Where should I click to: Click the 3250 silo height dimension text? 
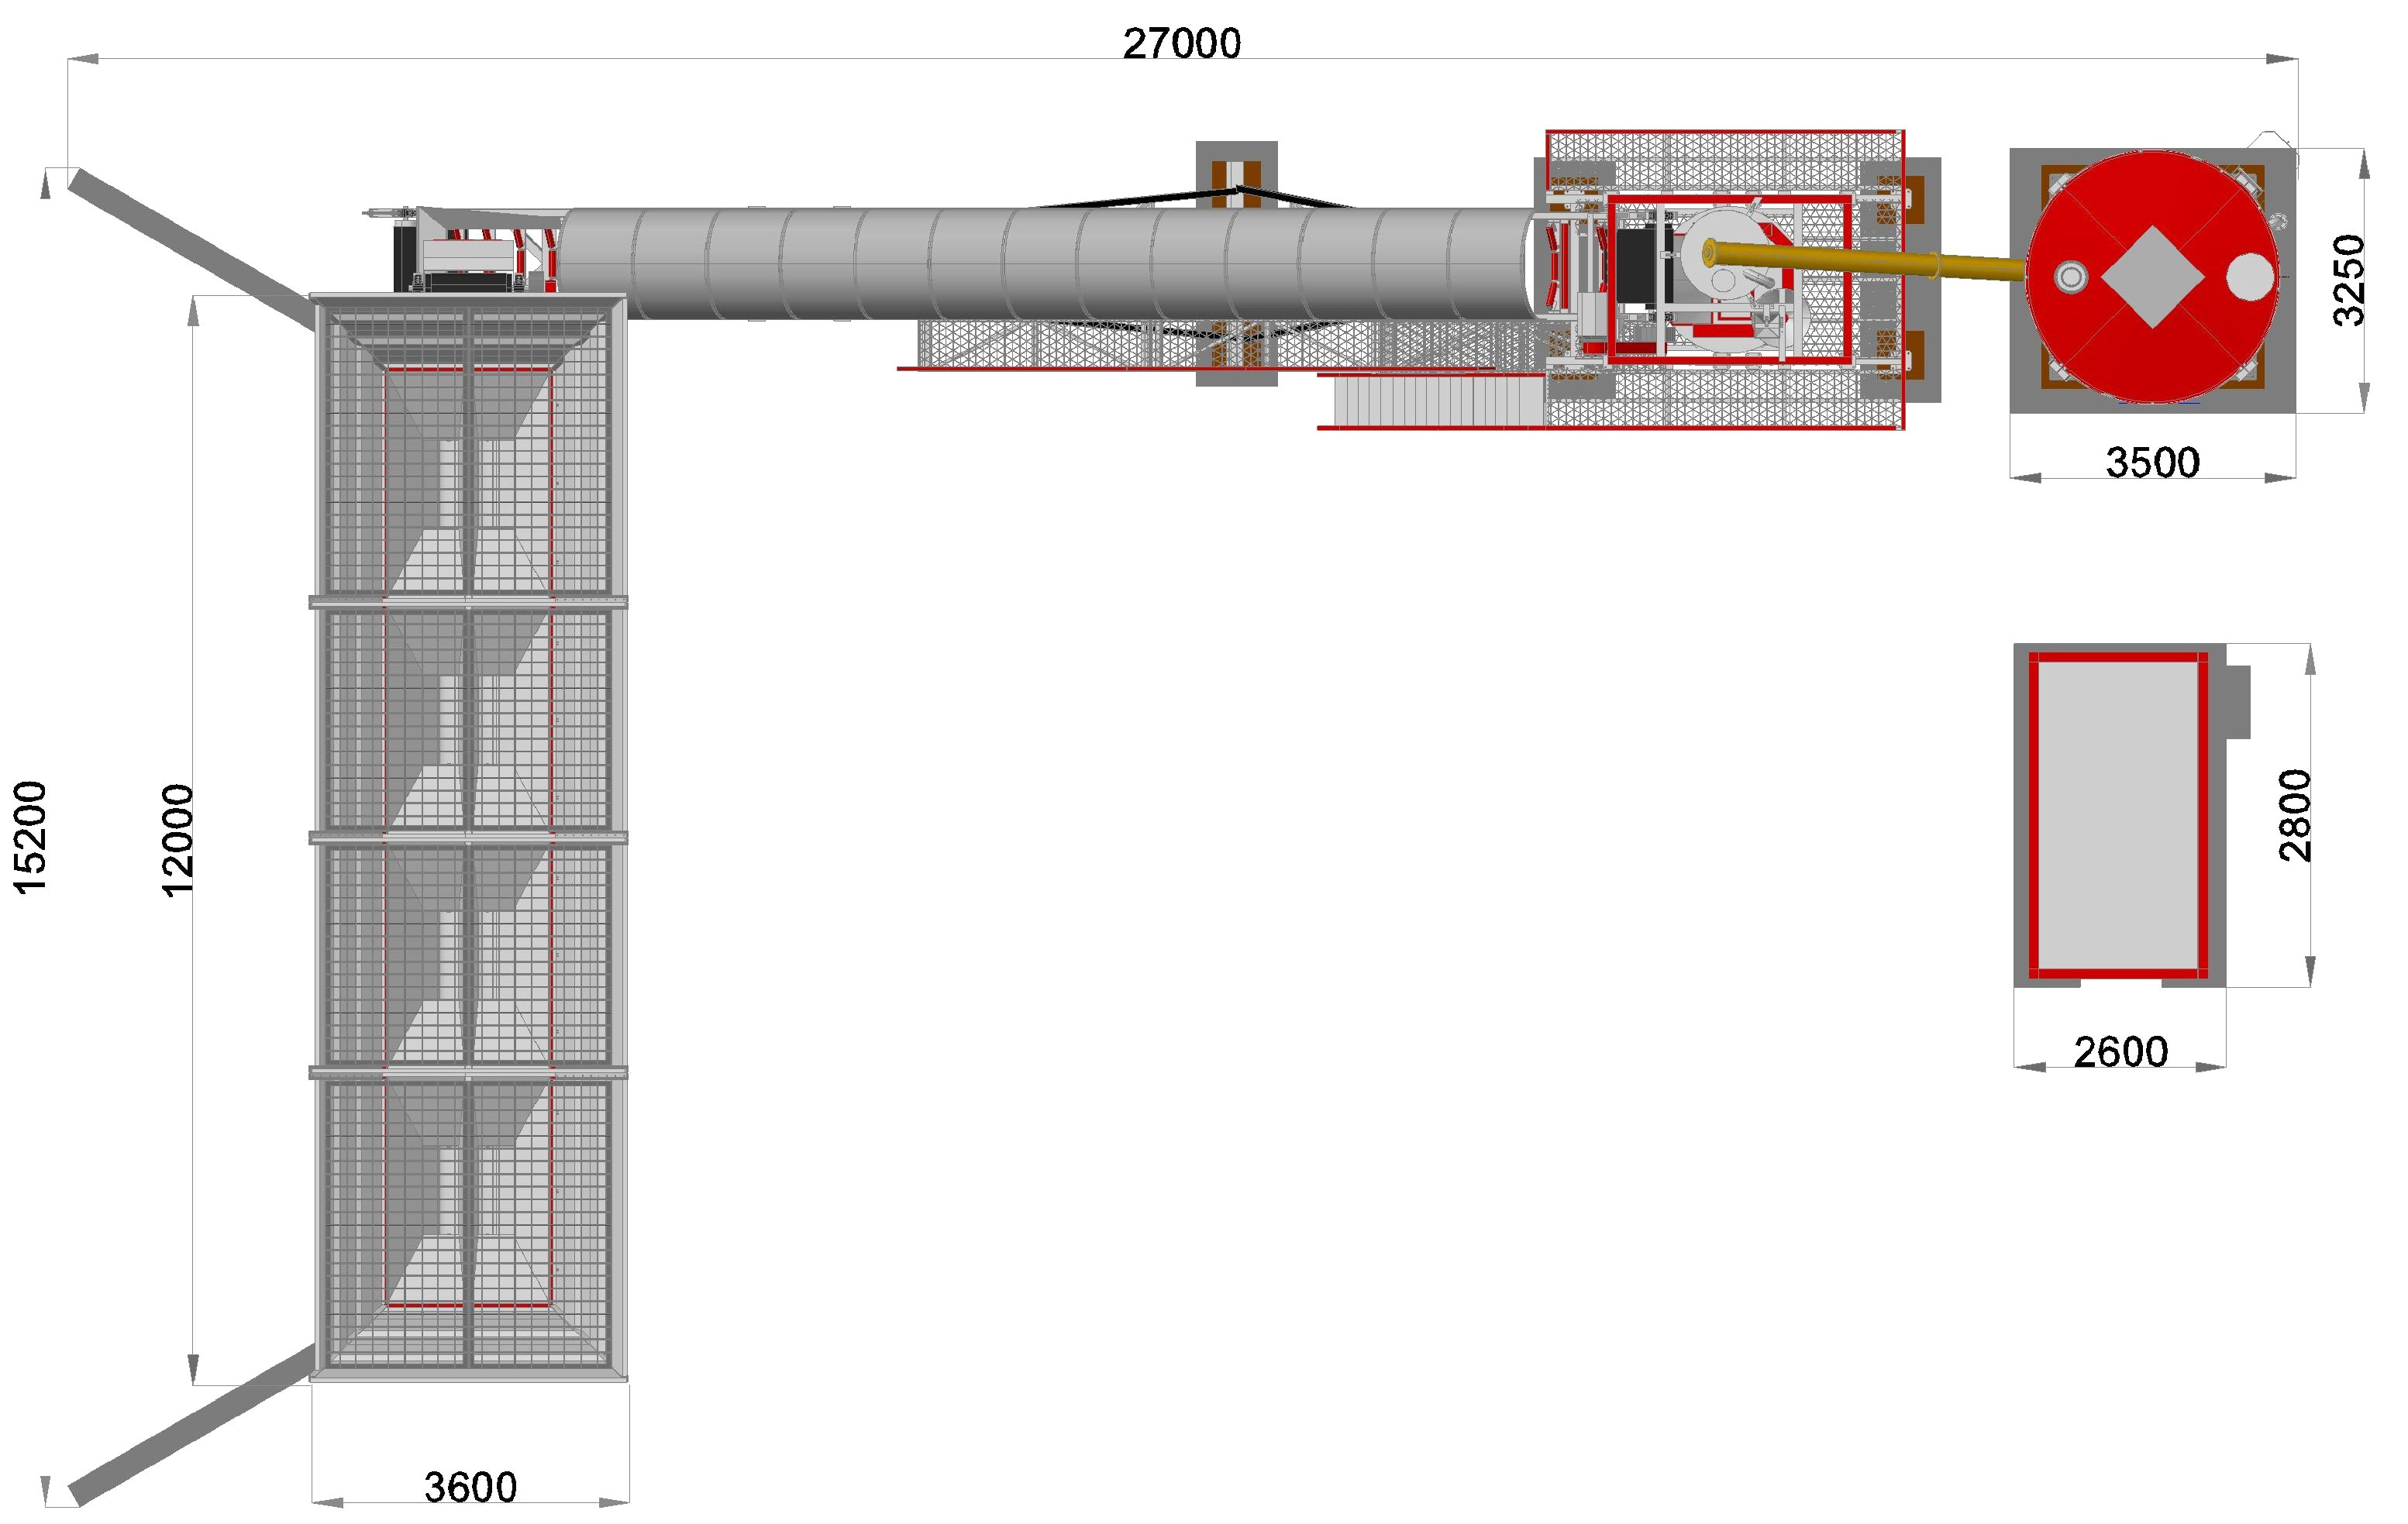pyautogui.click(x=2349, y=280)
